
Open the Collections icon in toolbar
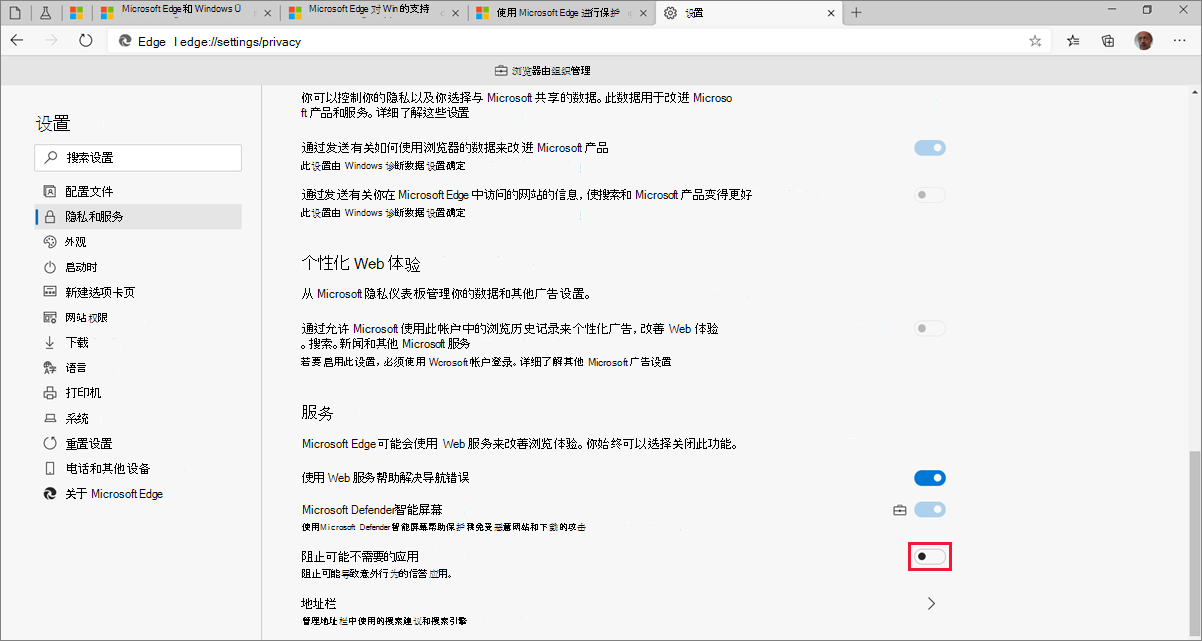tap(1107, 41)
